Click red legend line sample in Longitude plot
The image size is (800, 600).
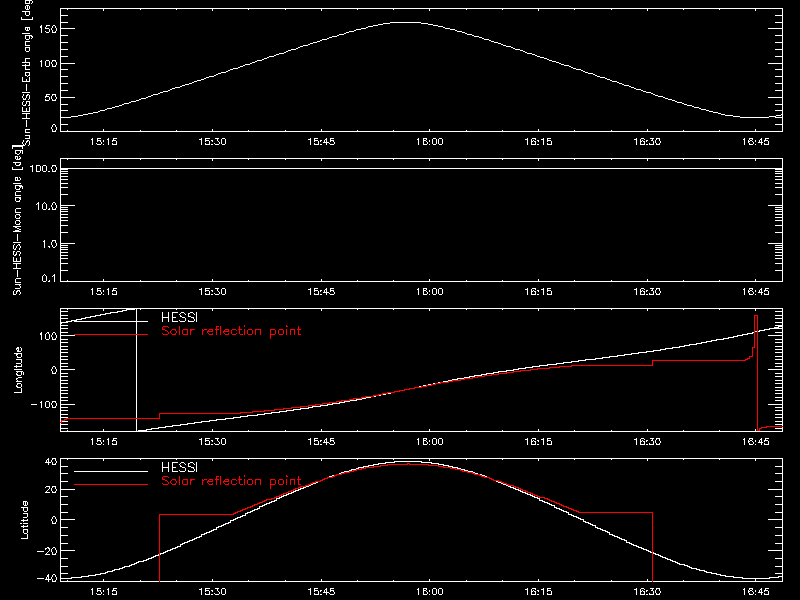tap(111, 334)
